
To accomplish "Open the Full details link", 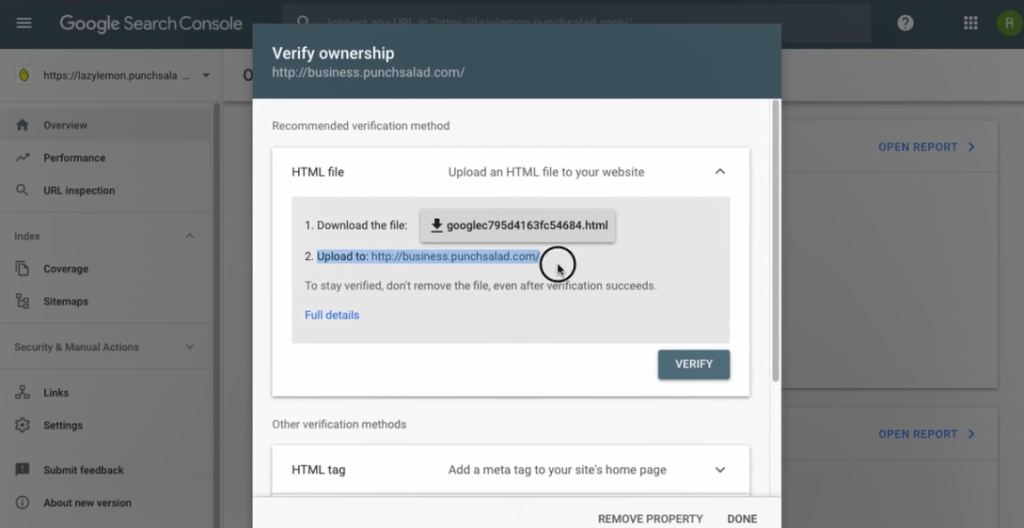I will point(332,315).
